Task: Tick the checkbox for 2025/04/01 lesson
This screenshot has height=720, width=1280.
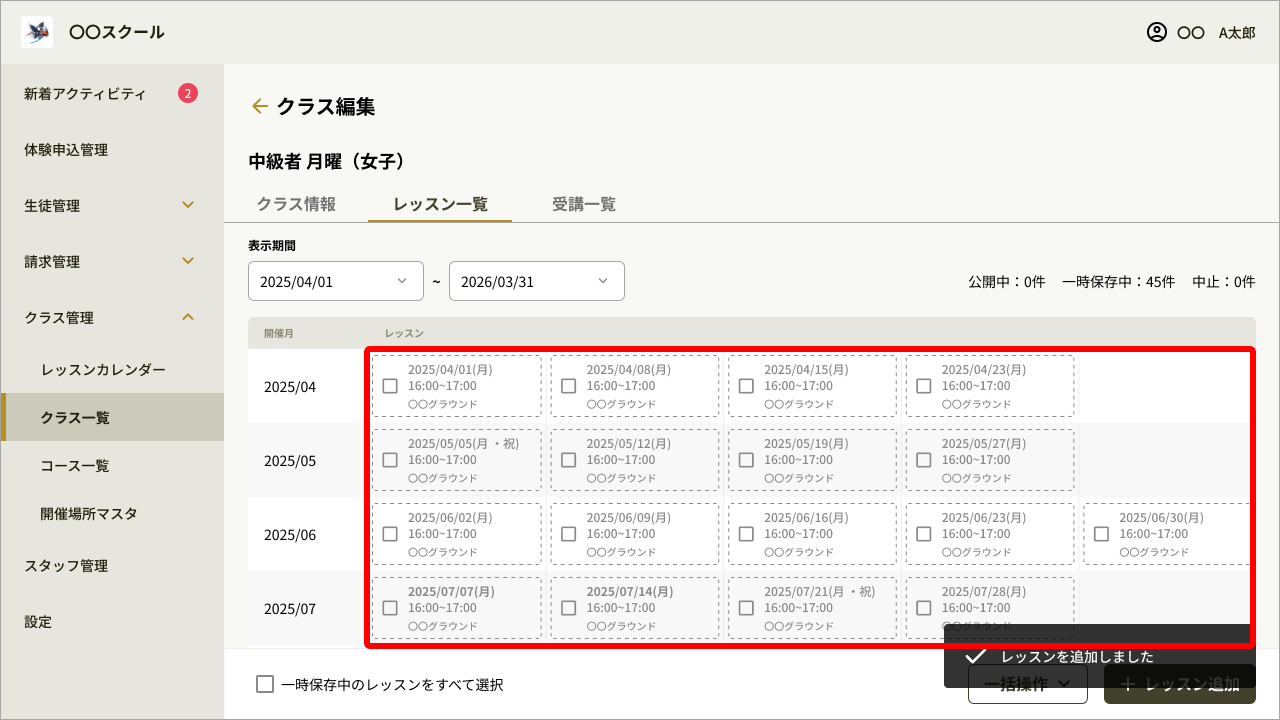Action: 390,386
